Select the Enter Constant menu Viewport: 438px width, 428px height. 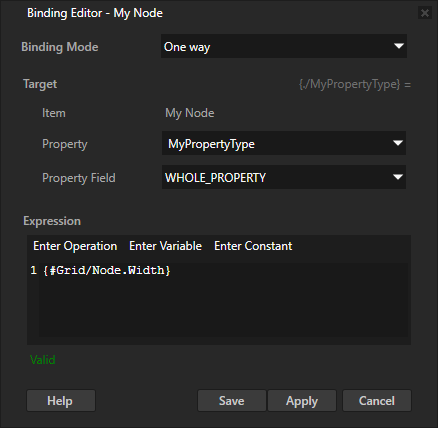coord(253,246)
